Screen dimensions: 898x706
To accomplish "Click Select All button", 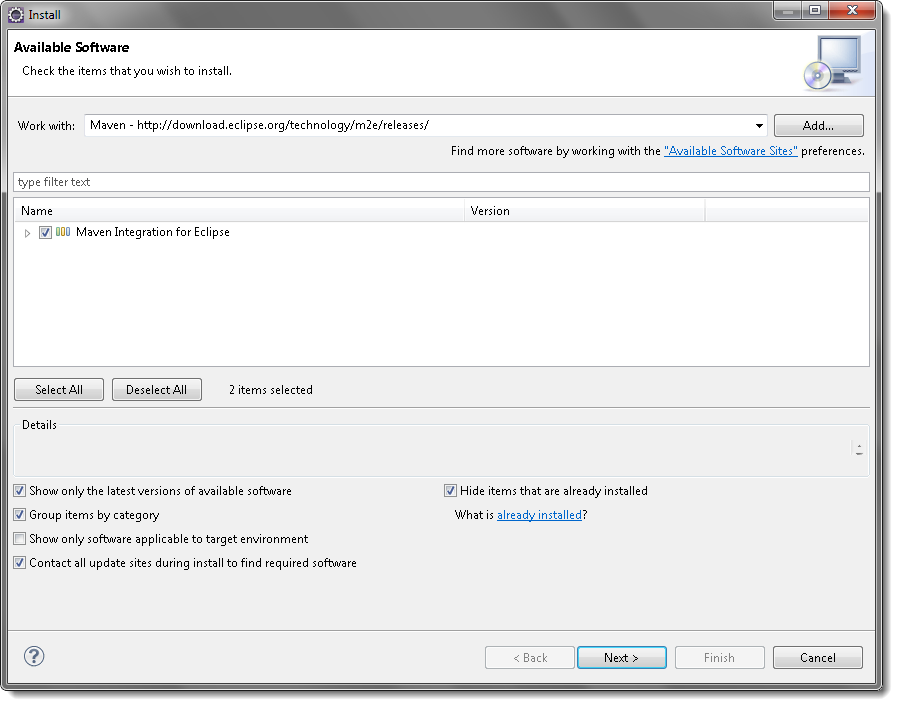I will [59, 390].
